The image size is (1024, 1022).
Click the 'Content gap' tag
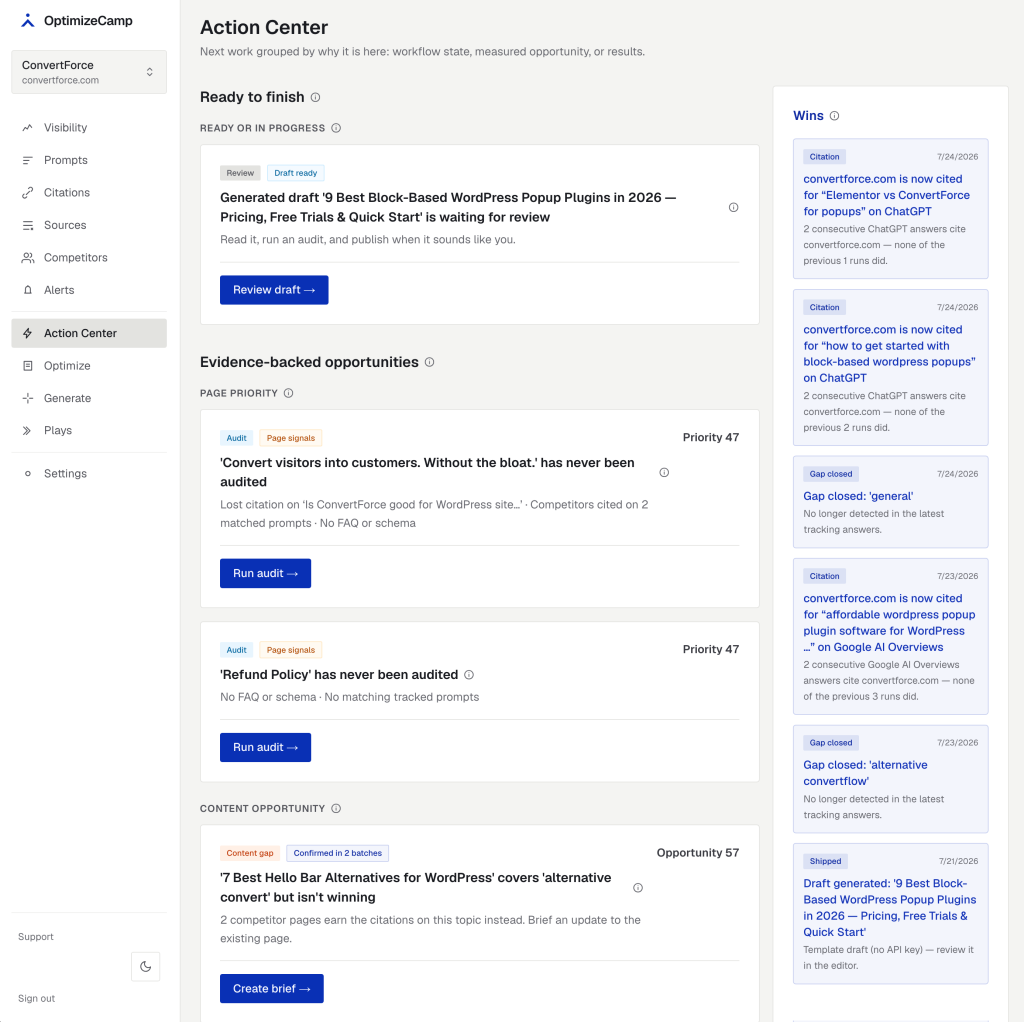click(x=250, y=853)
